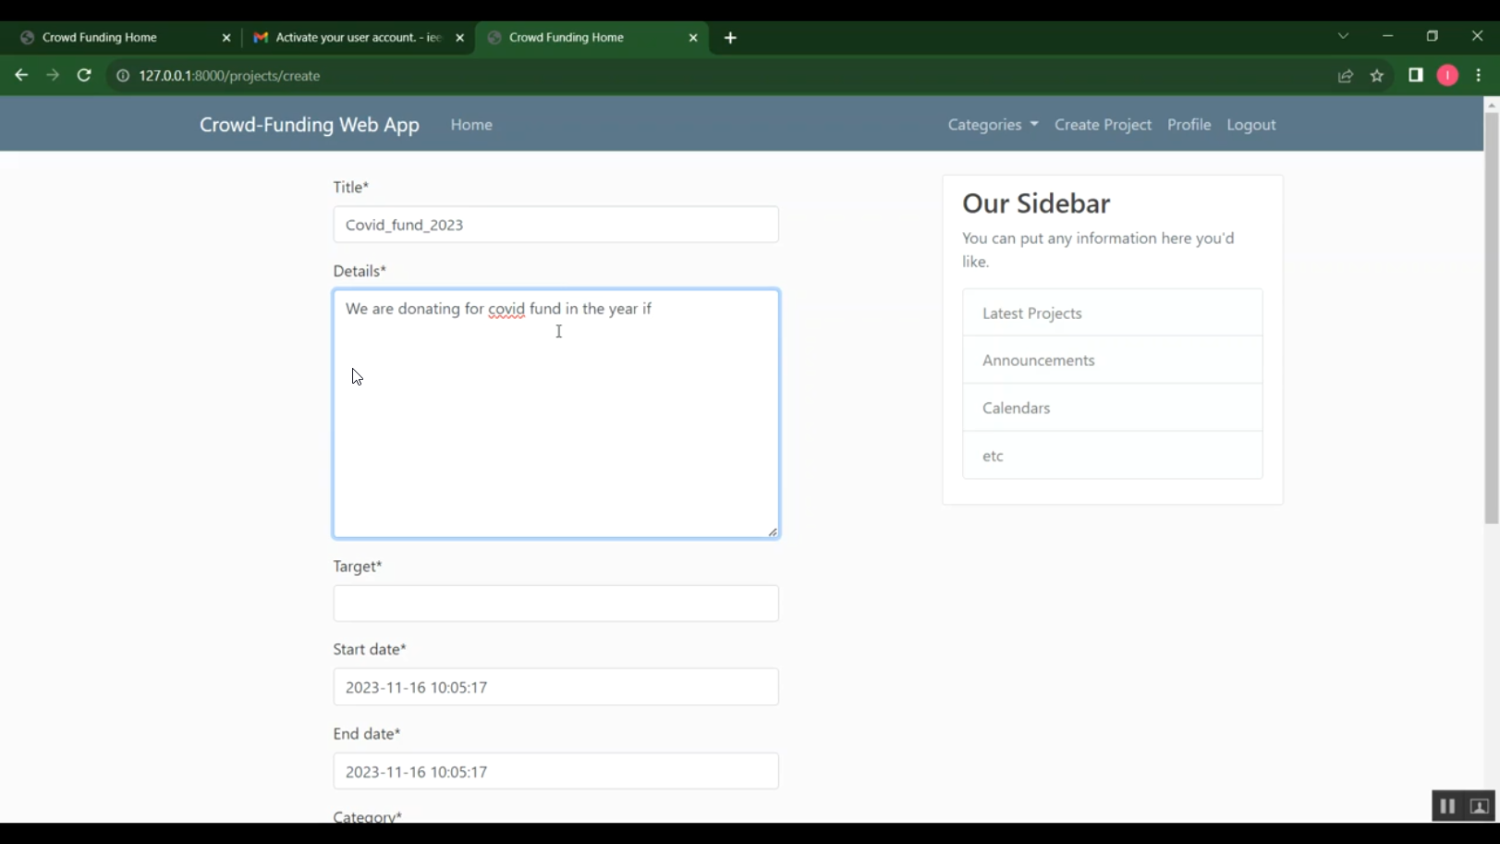Click the Target input field
1500x844 pixels.
click(x=555, y=603)
